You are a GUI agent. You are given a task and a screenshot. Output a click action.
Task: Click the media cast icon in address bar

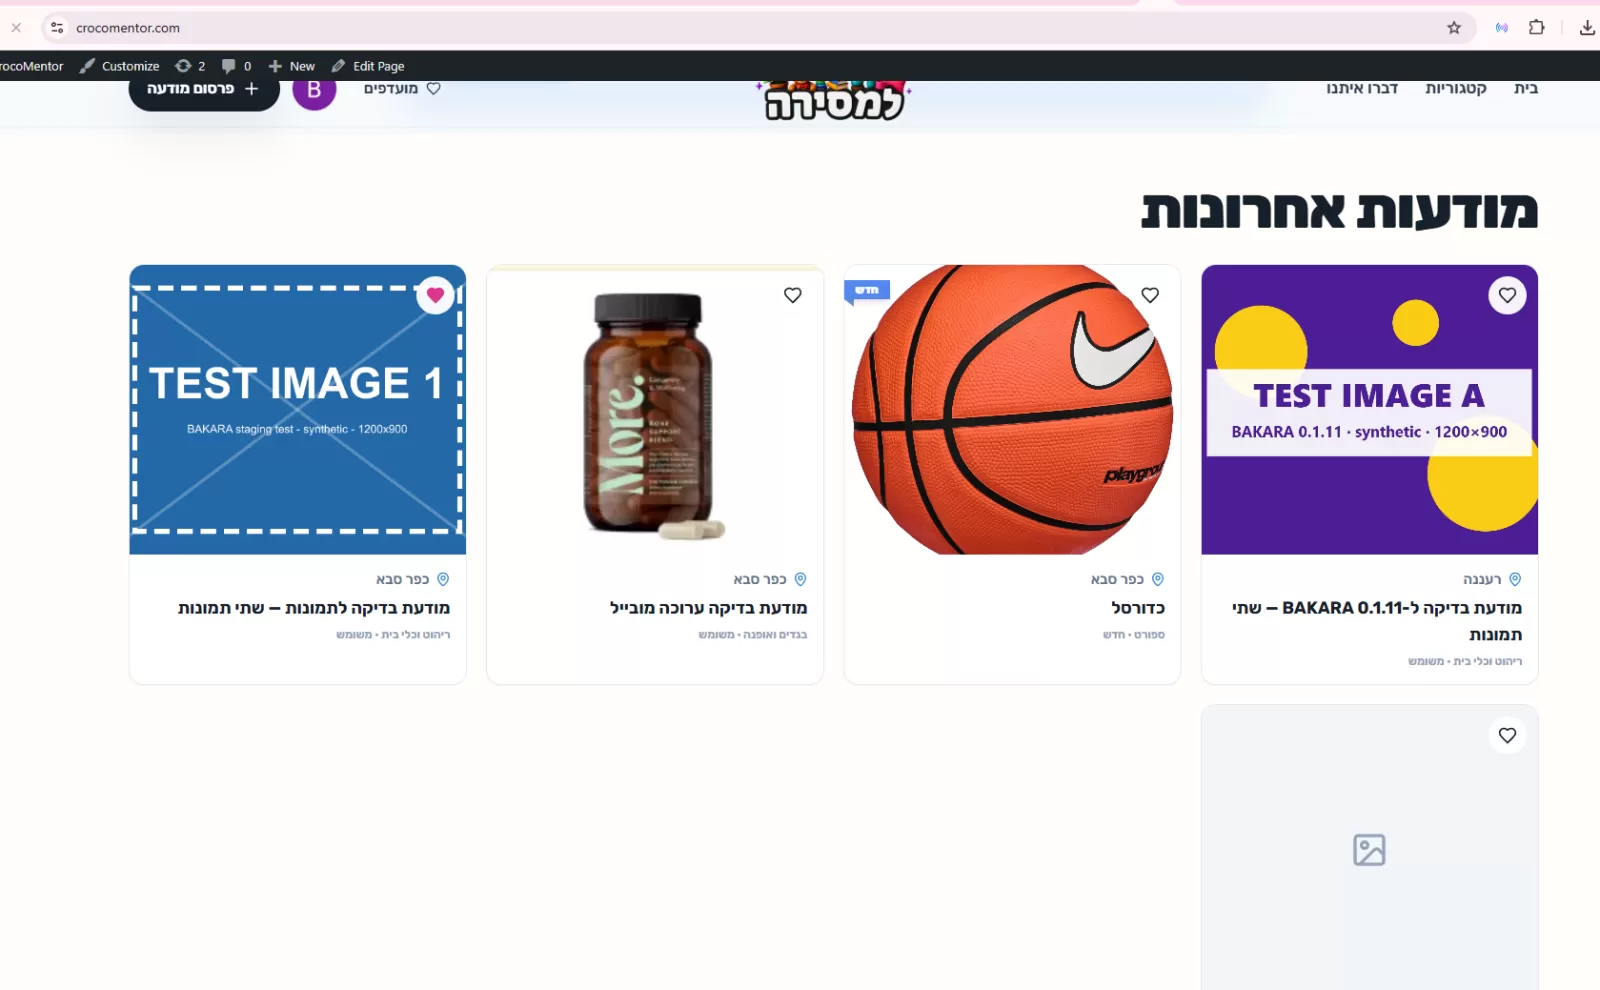pos(1502,28)
